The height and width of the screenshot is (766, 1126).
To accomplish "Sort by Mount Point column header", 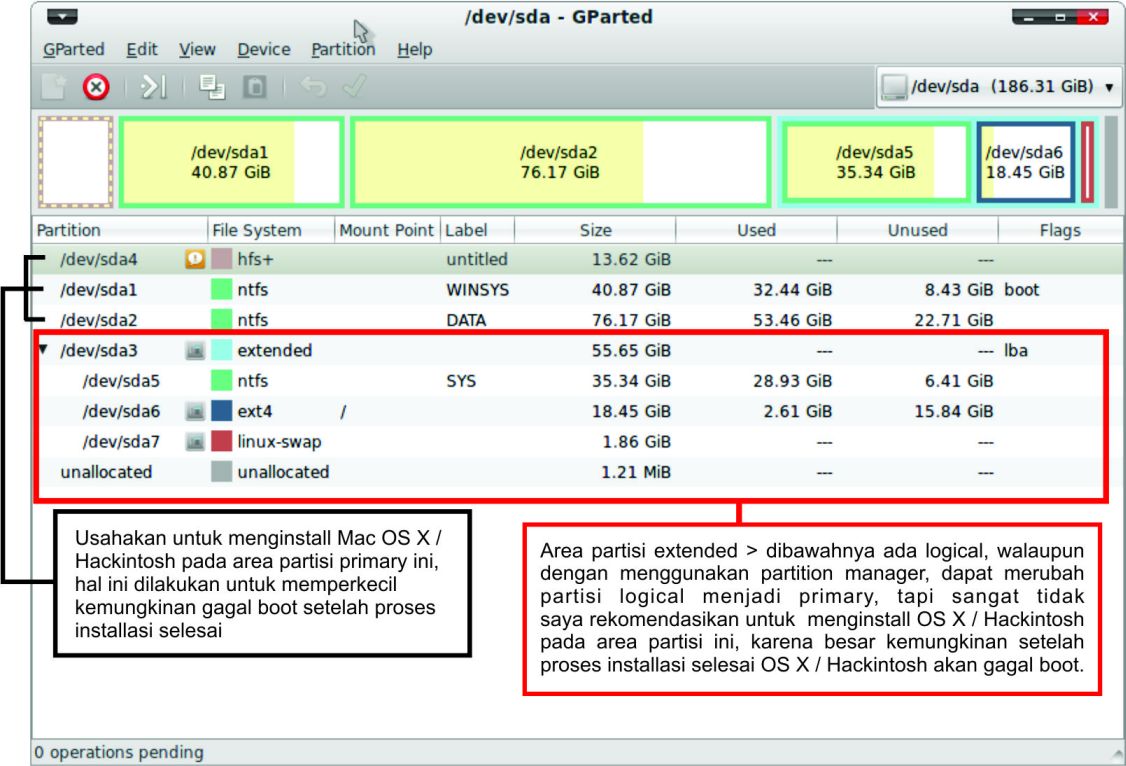I will [x=387, y=230].
